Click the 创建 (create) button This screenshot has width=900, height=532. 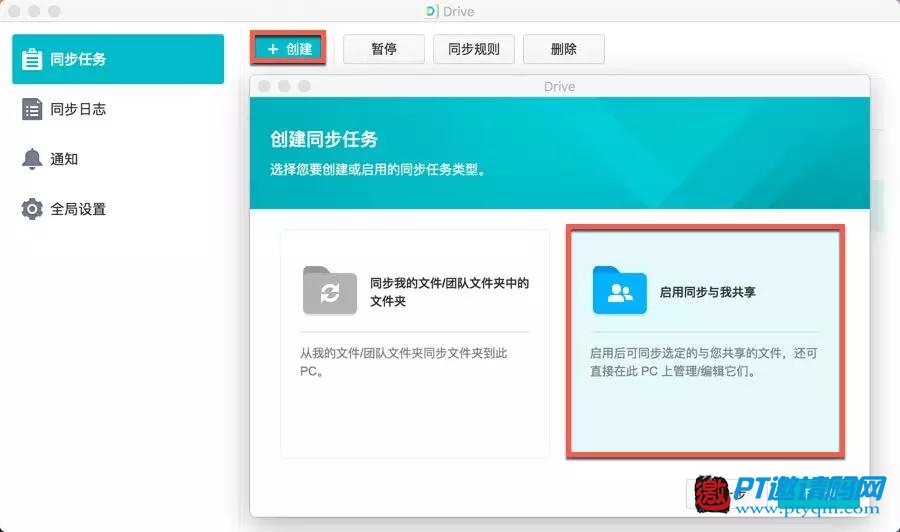coord(289,49)
